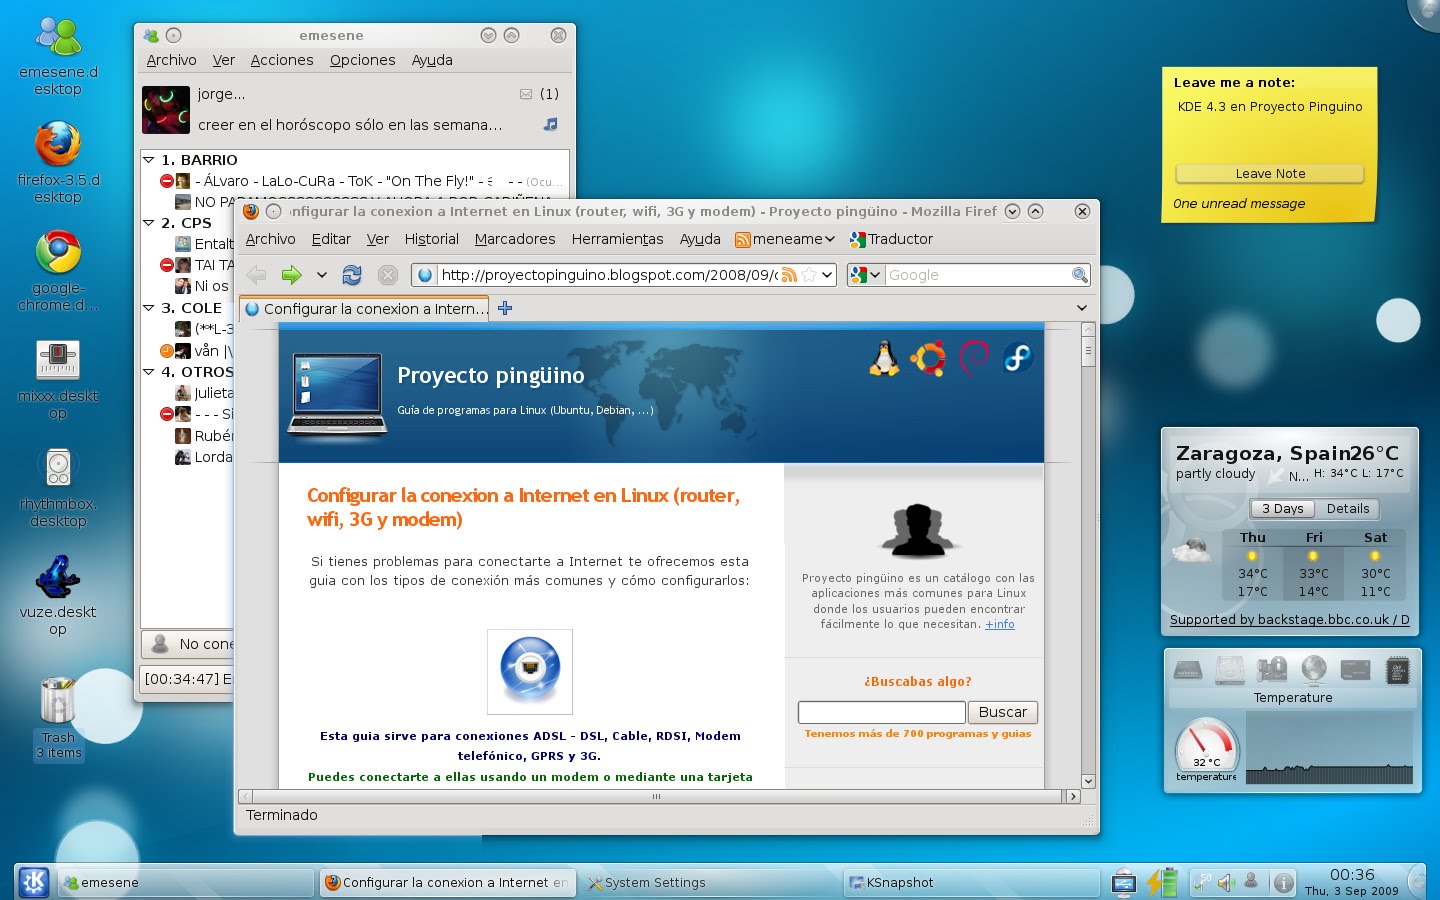Viewport: 1440px width, 900px height.
Task: Click inside the blog search input field
Action: pyautogui.click(x=880, y=711)
